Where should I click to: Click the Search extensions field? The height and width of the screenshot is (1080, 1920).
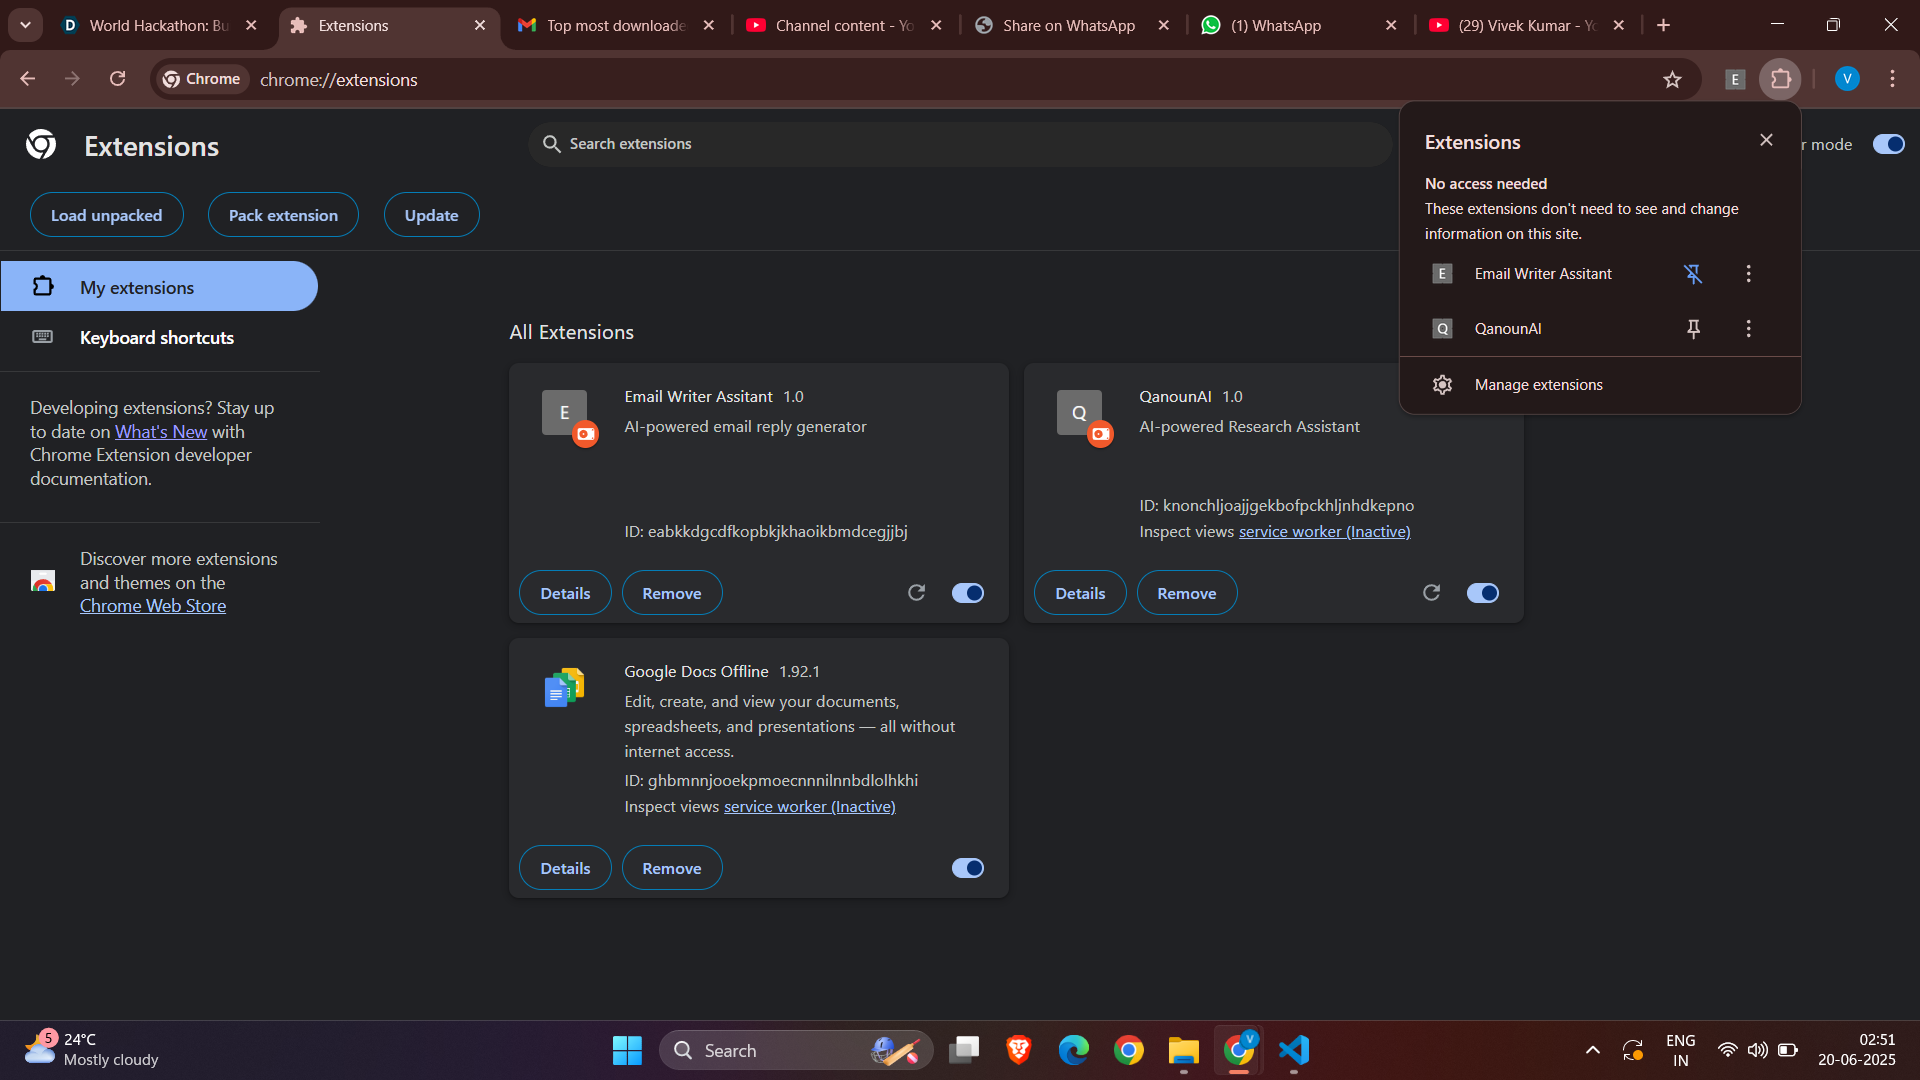click(x=960, y=144)
